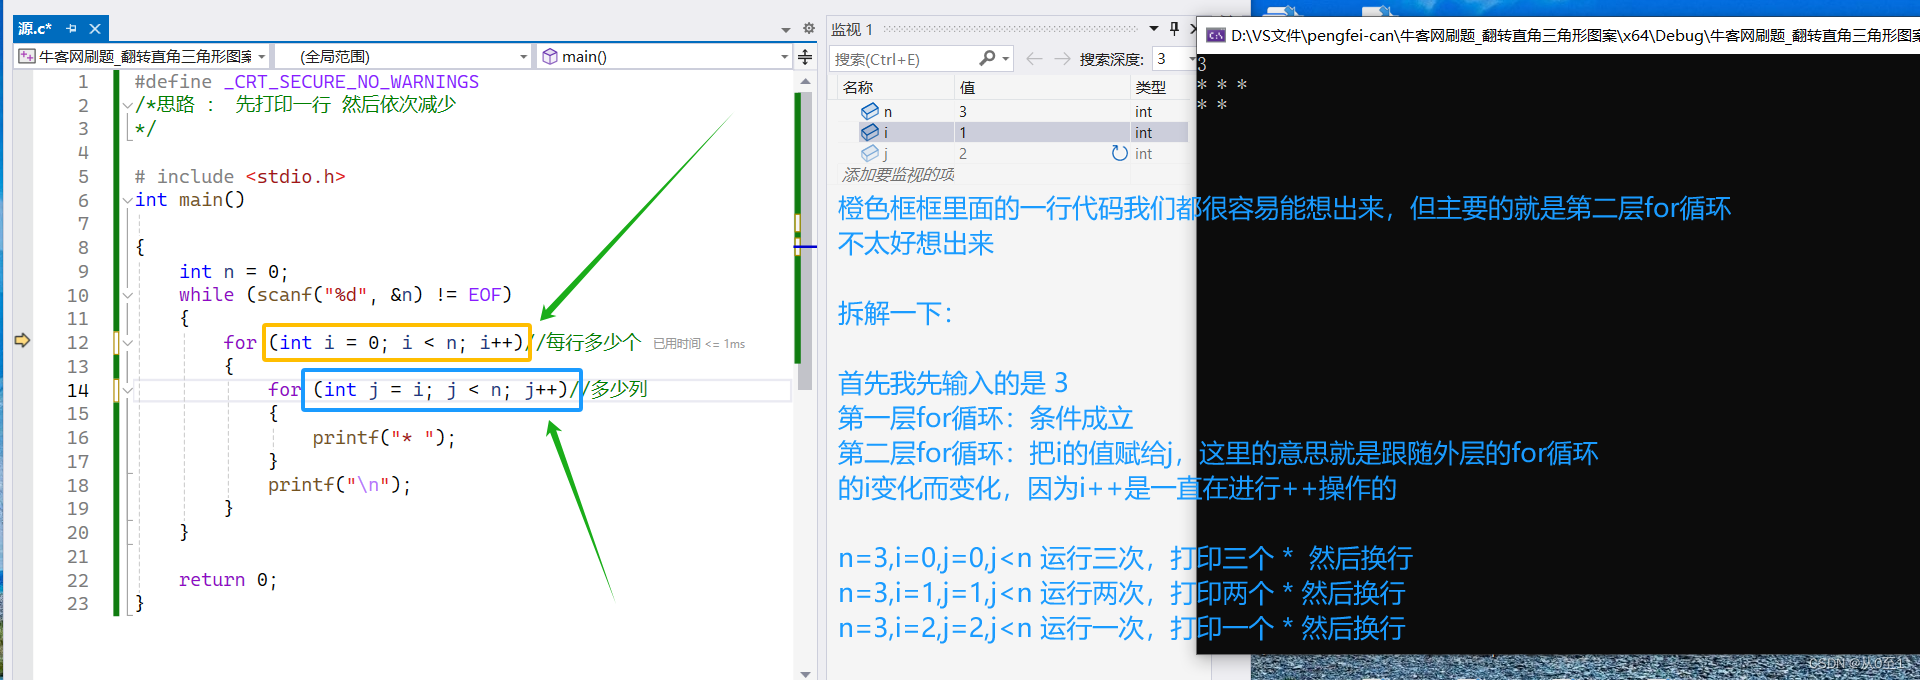
Task: Click the 添加要监视的项 add watch field
Action: pos(898,175)
